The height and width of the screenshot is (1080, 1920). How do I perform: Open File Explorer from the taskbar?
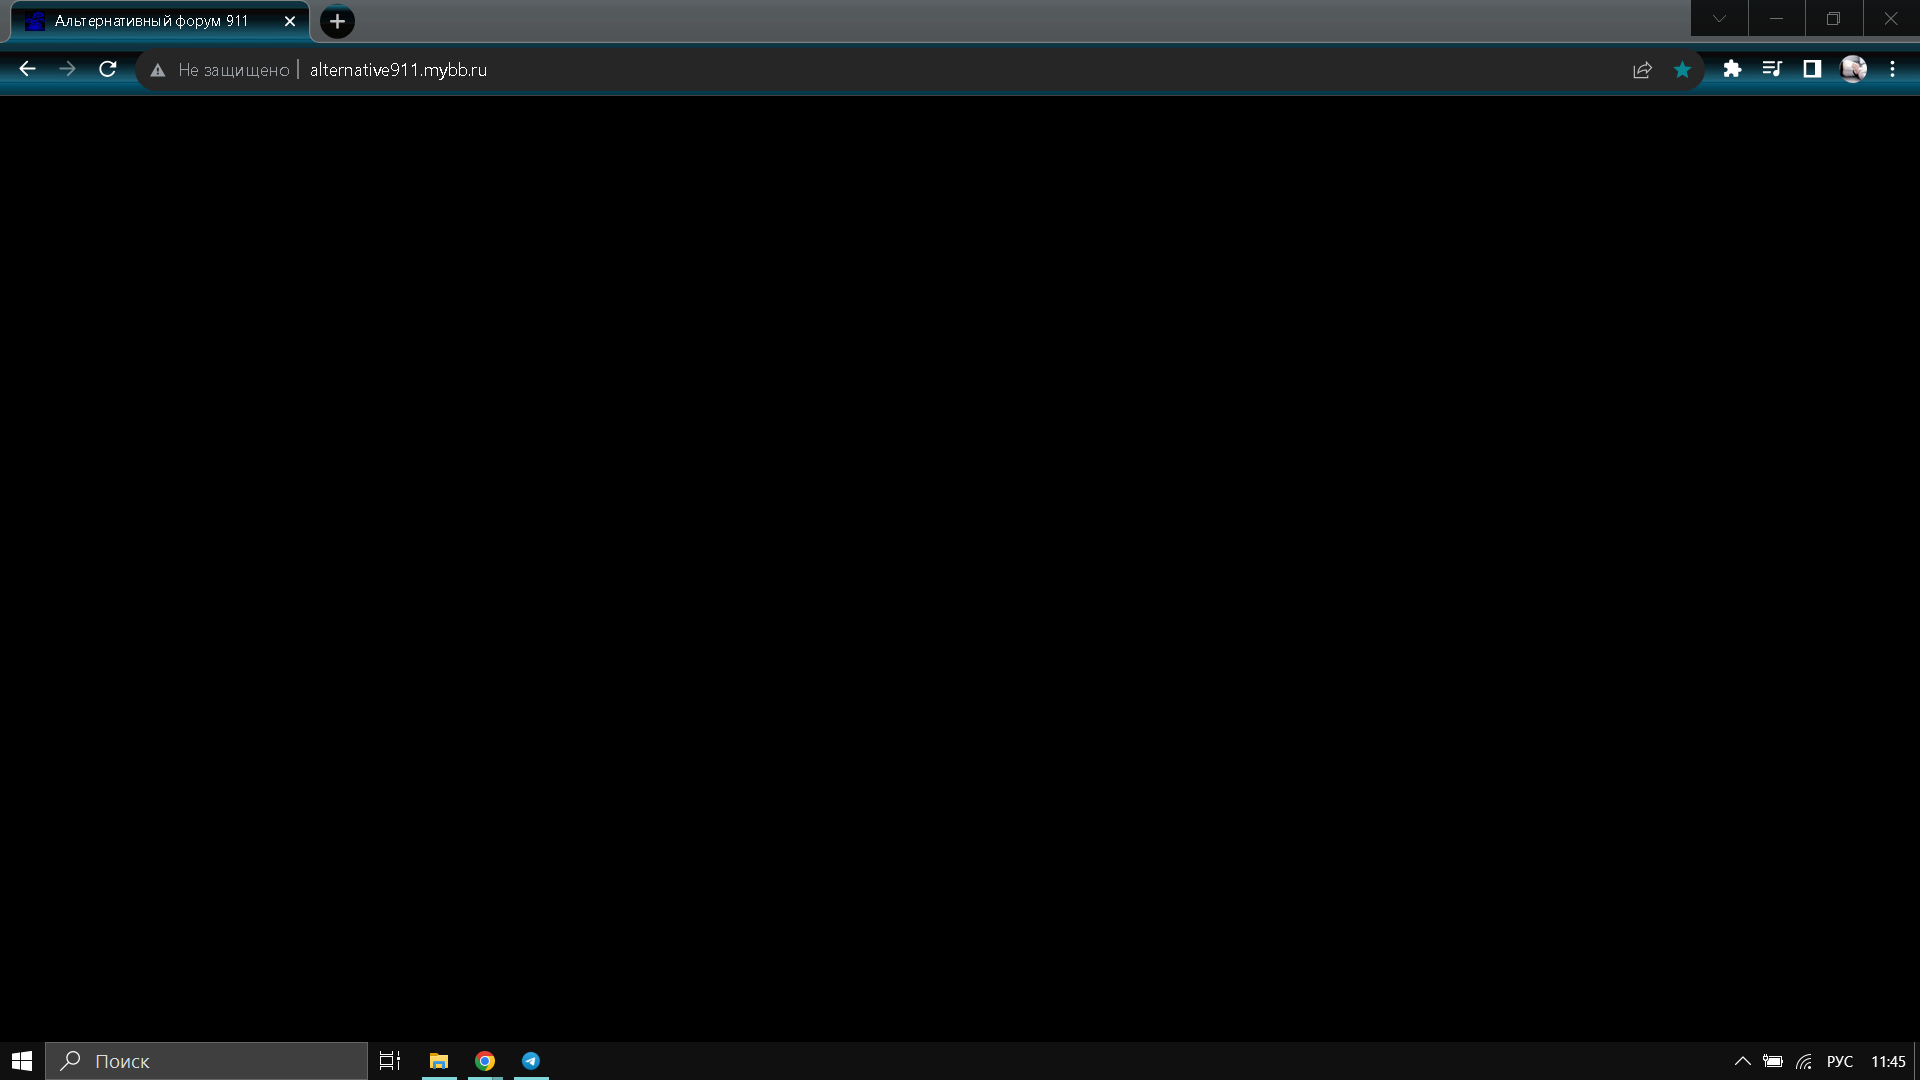(x=438, y=1061)
